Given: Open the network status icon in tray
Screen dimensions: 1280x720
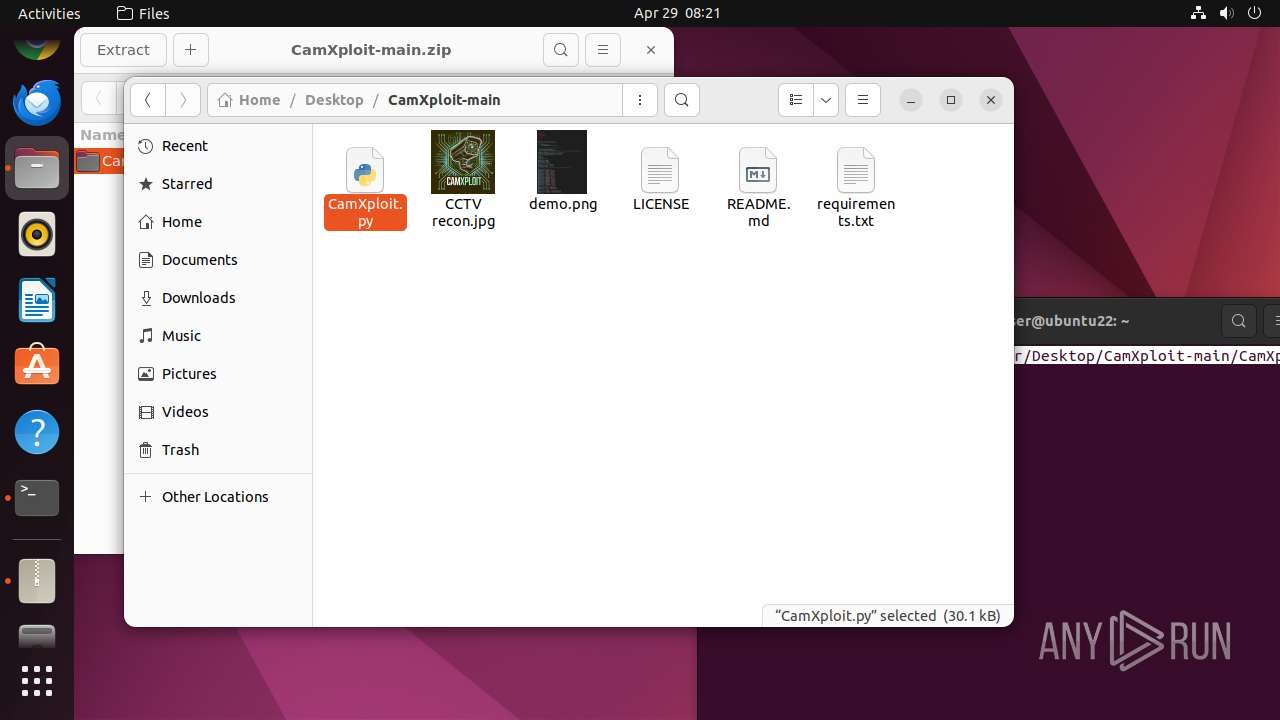Looking at the screenshot, I should tap(1198, 13).
